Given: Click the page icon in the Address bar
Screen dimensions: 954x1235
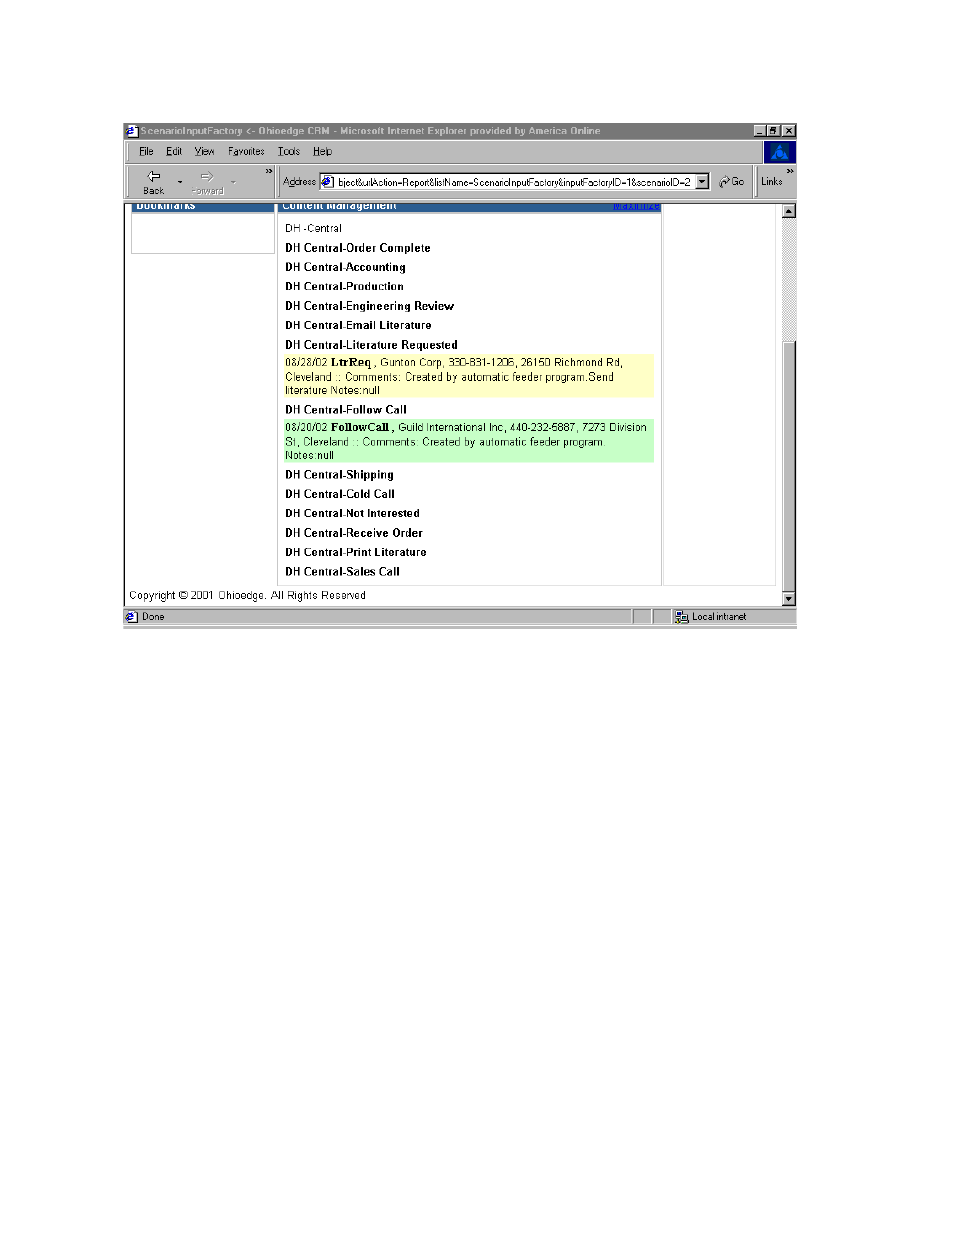Looking at the screenshot, I should click(x=327, y=182).
